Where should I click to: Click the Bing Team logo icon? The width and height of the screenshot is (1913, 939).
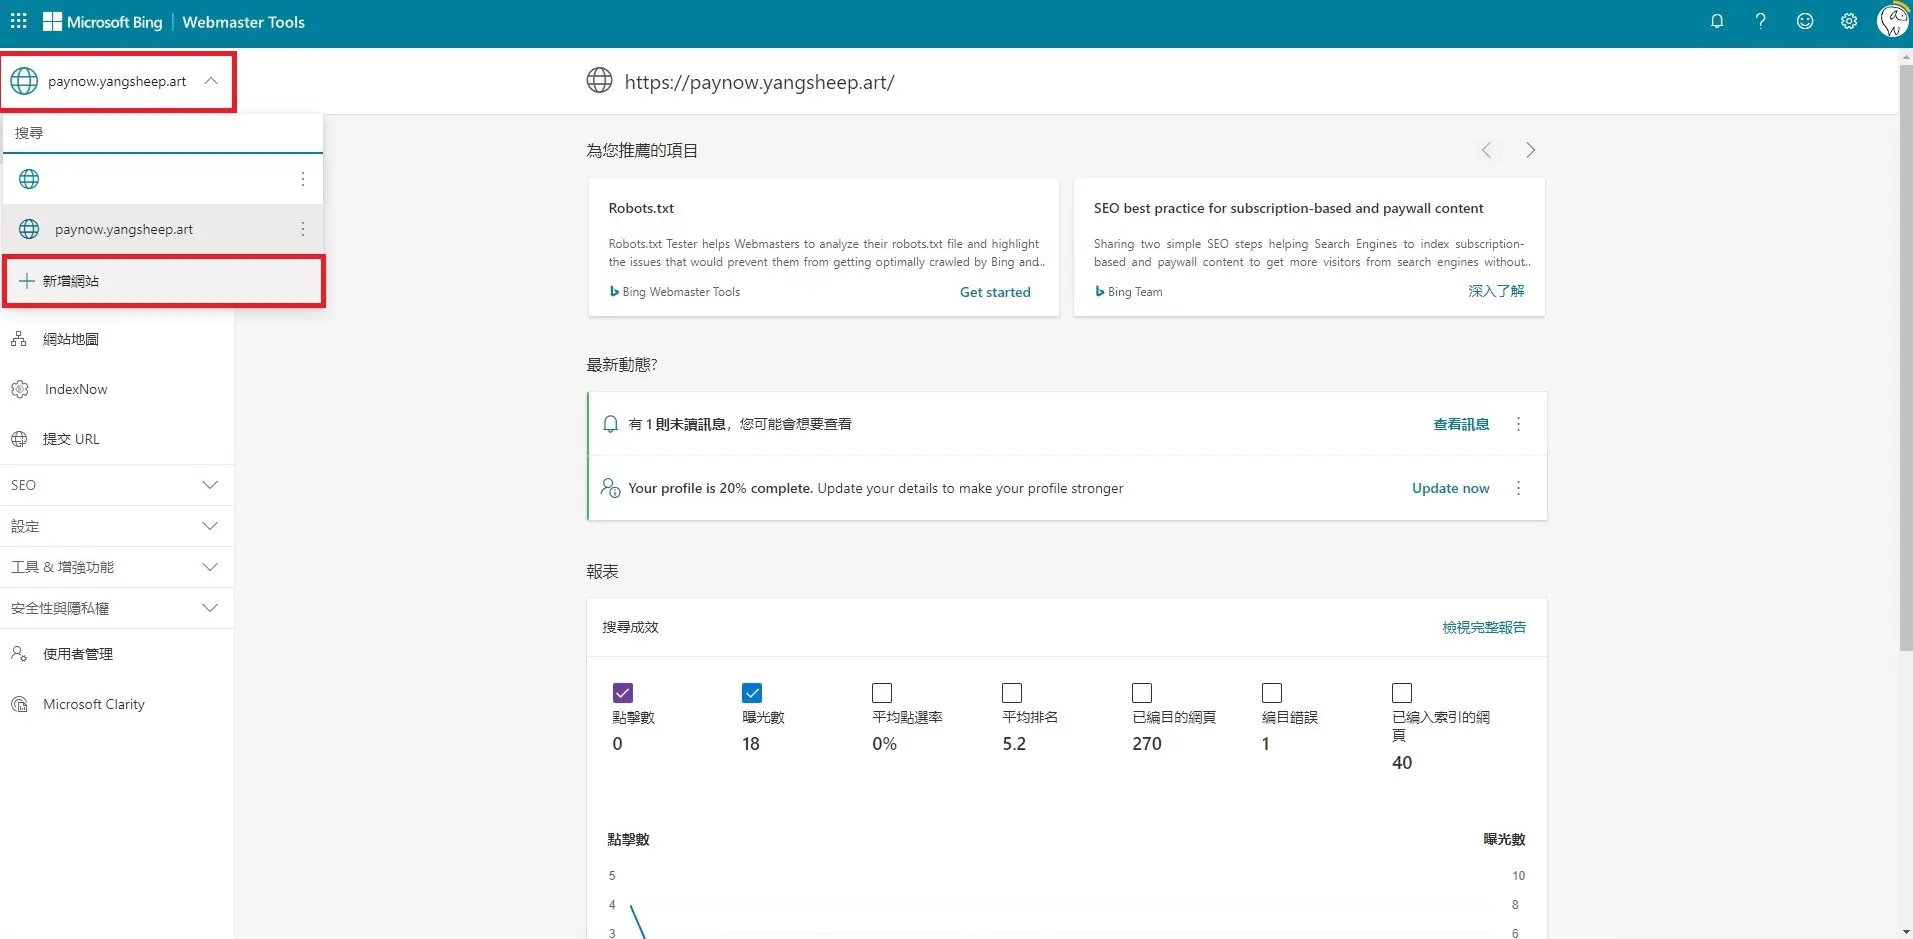pyautogui.click(x=1100, y=291)
